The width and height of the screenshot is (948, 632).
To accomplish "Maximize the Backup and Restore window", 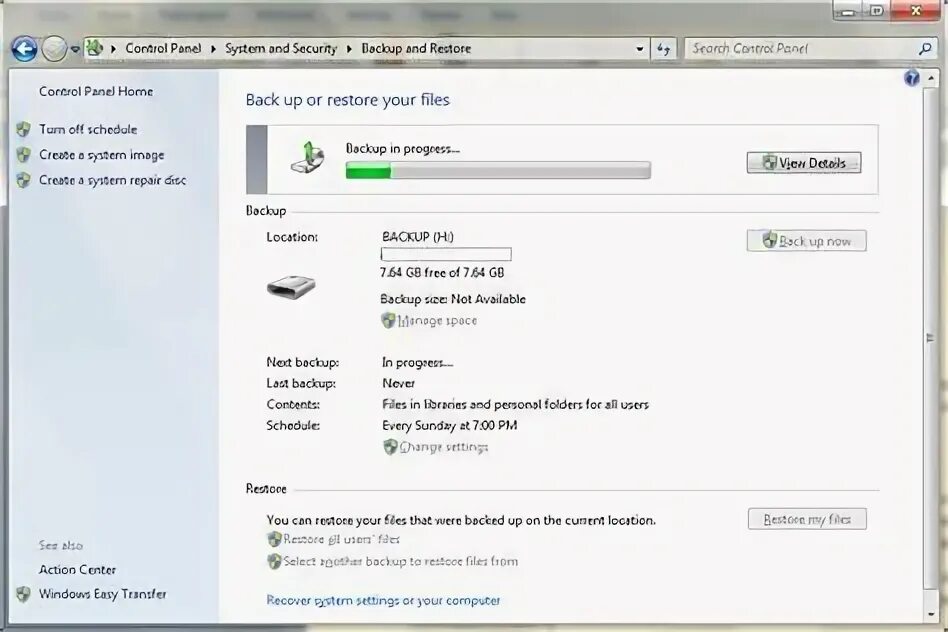I will [876, 11].
